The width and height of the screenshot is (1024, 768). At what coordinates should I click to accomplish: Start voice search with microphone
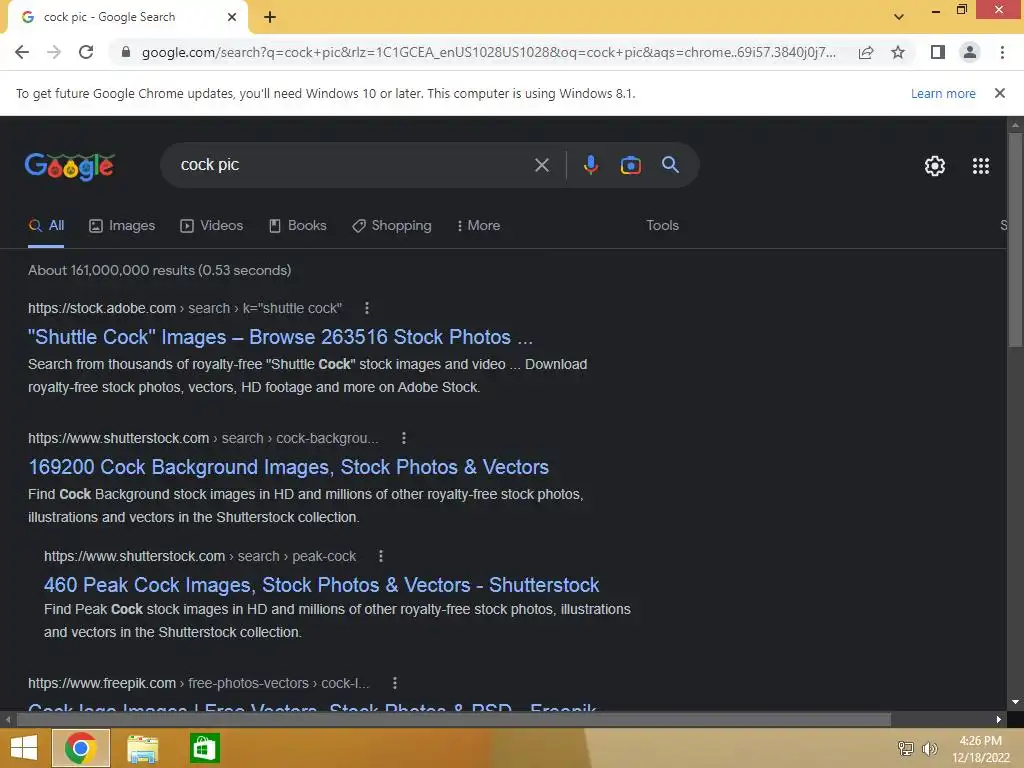tap(590, 165)
